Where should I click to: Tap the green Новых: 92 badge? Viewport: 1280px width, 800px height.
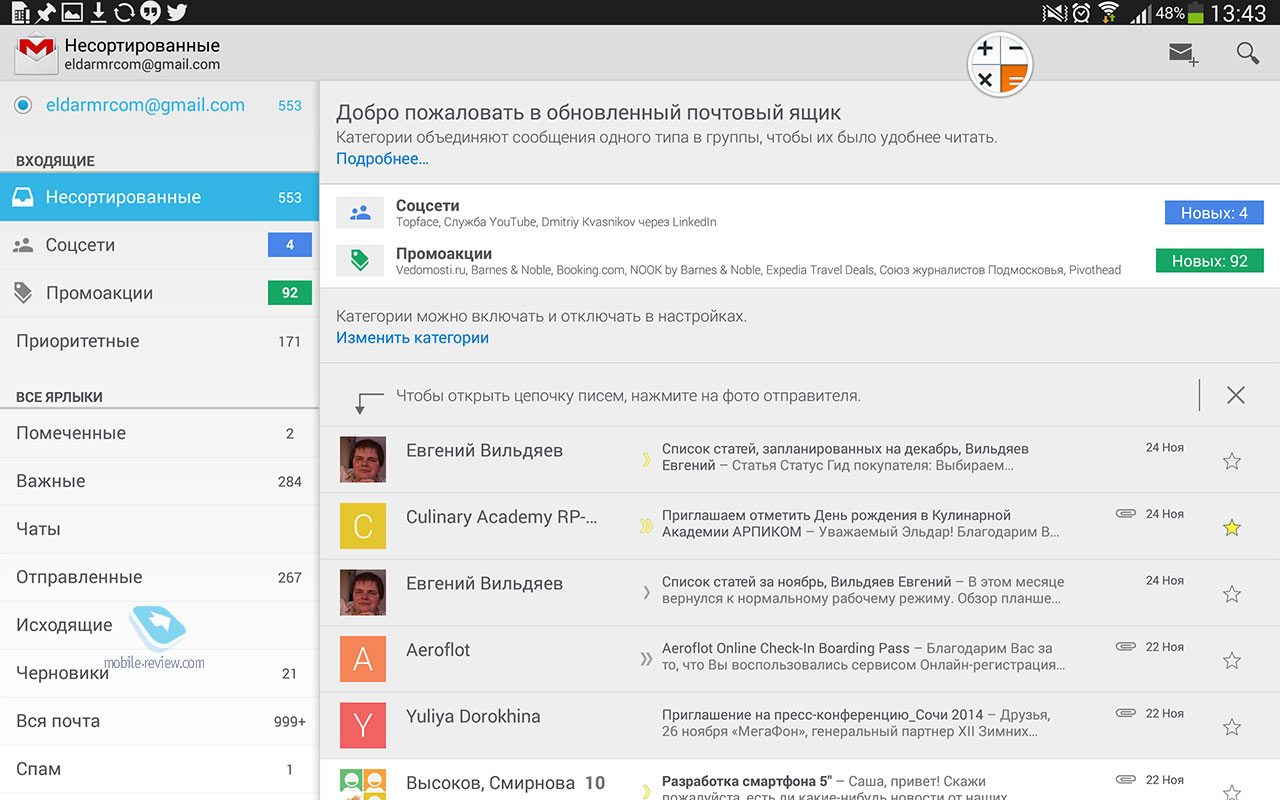tap(1210, 261)
